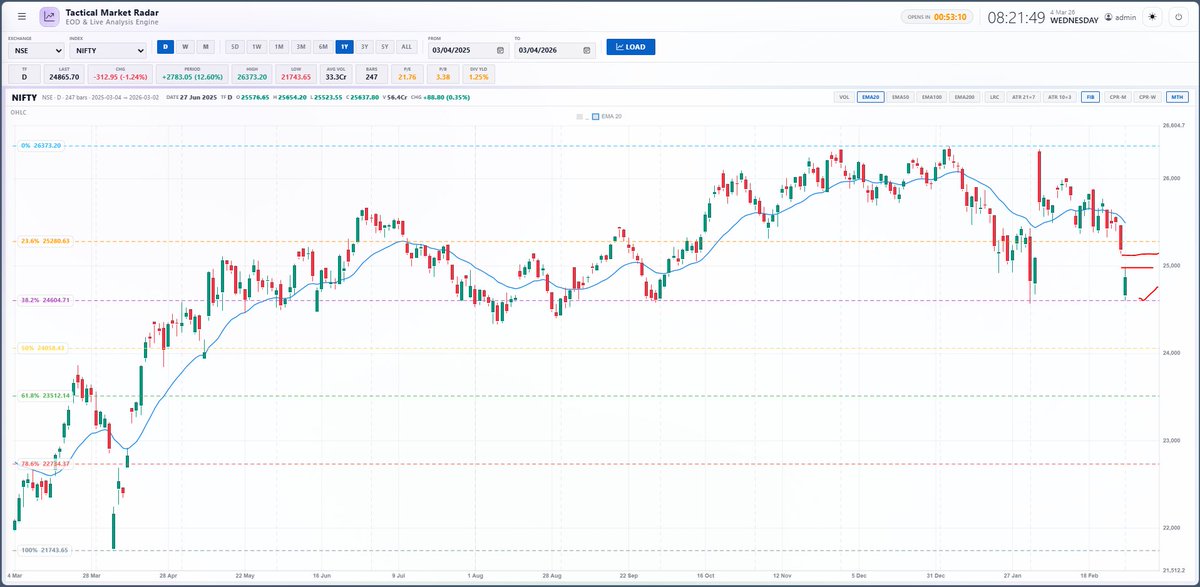
Task: Click the Fibonacci 38.2% 24604.71 label
Action: [44, 300]
